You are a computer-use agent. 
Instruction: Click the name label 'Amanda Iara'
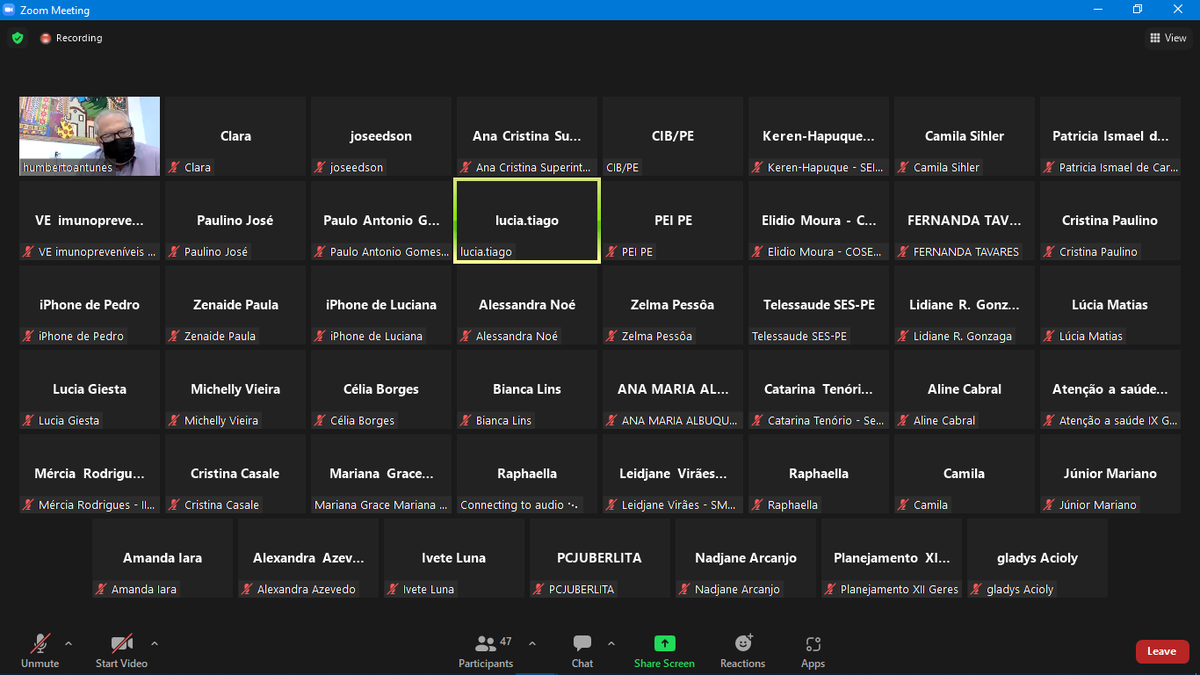tap(144, 590)
